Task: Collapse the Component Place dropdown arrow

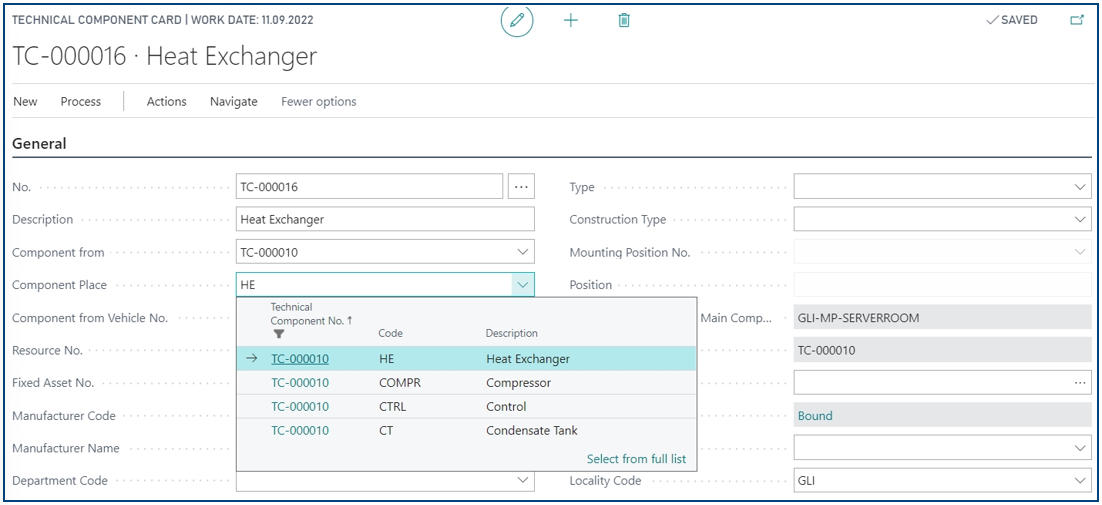Action: (522, 284)
